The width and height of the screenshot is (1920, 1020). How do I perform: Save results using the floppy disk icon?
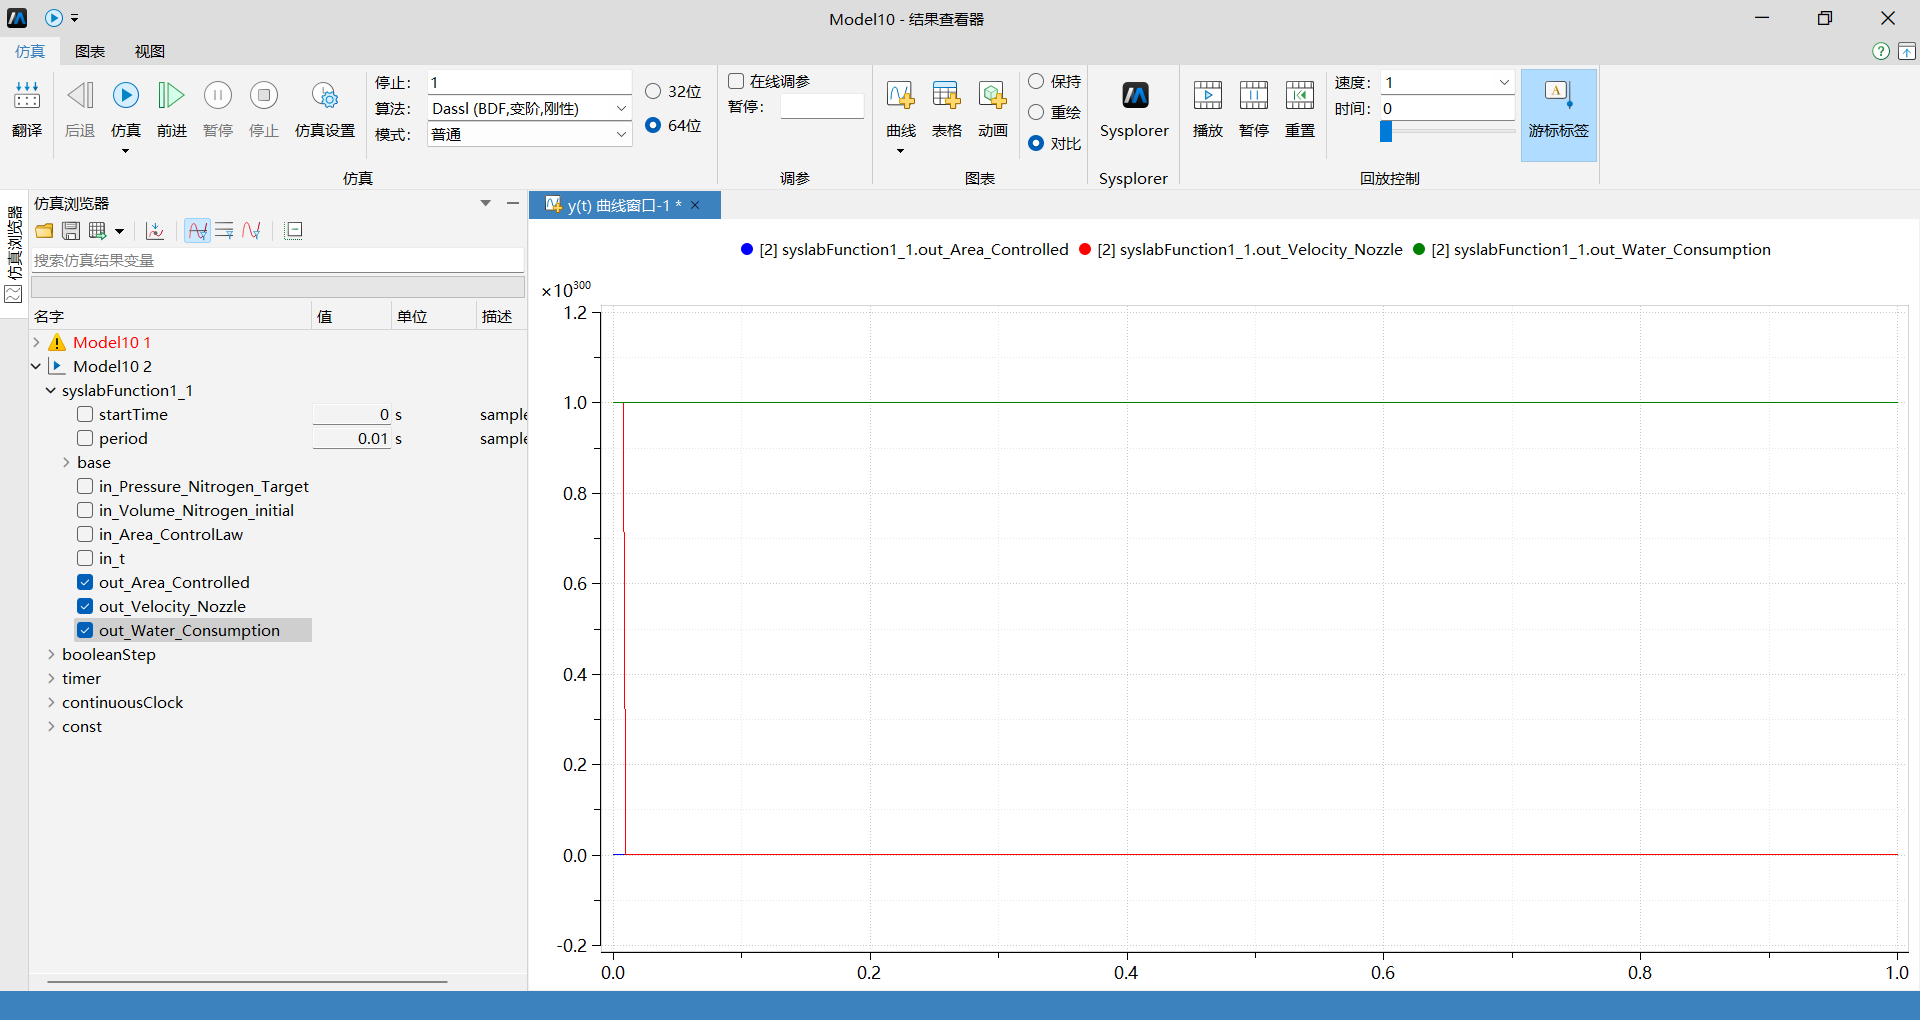(x=71, y=231)
